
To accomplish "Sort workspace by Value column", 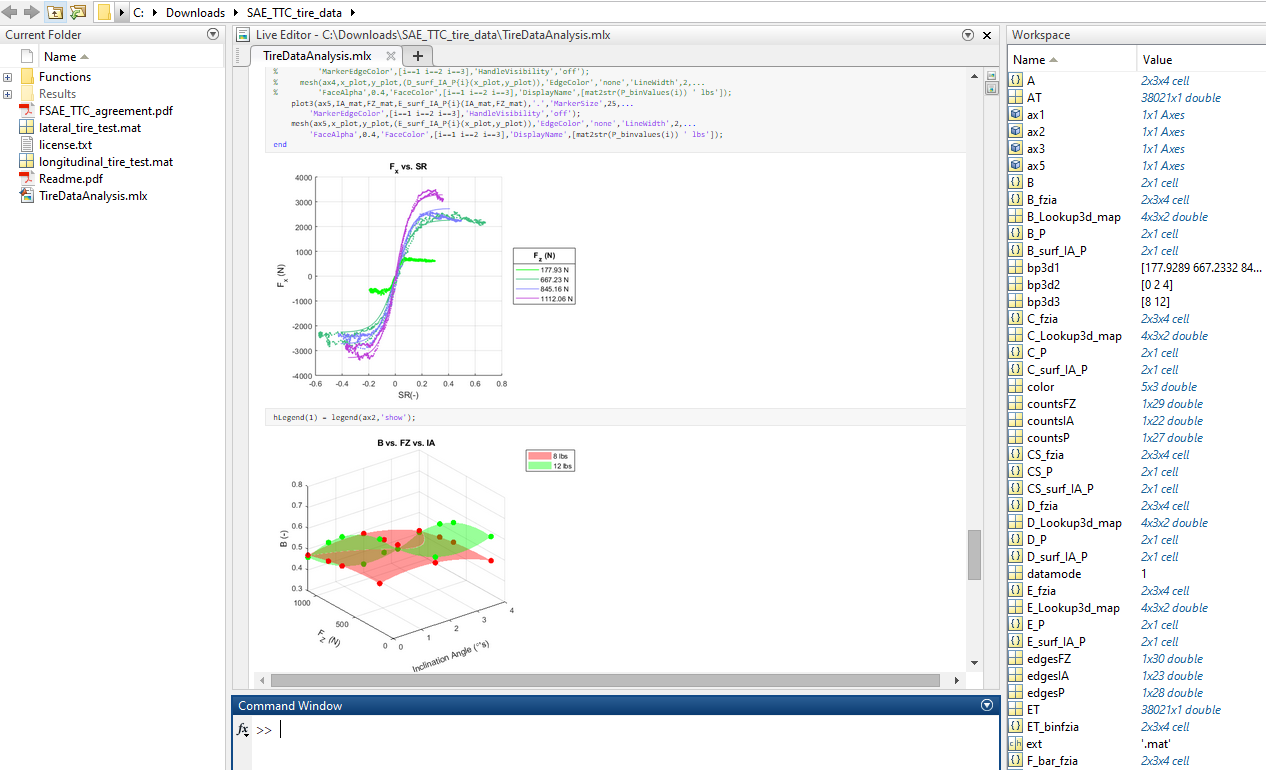I will (x=1157, y=59).
